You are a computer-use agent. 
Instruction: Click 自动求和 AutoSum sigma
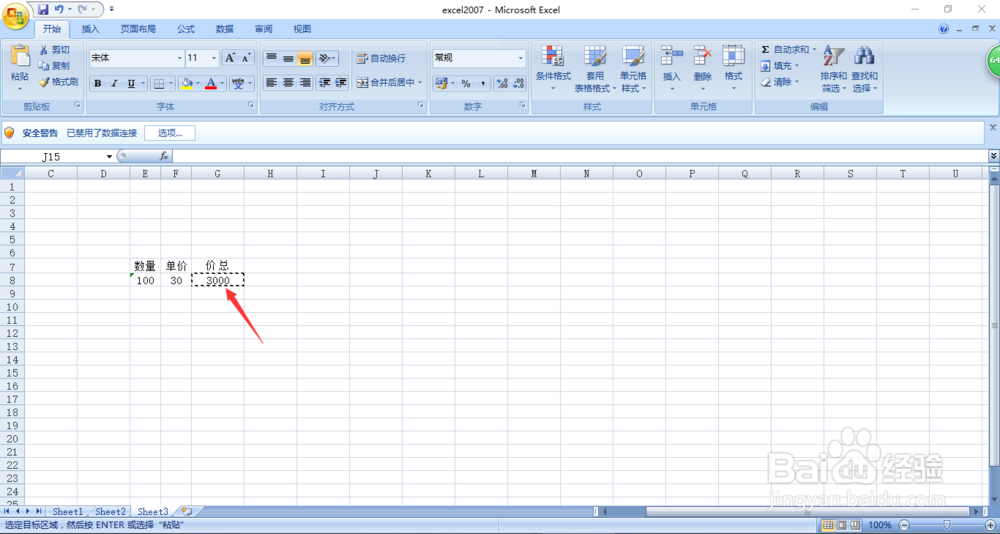784,50
